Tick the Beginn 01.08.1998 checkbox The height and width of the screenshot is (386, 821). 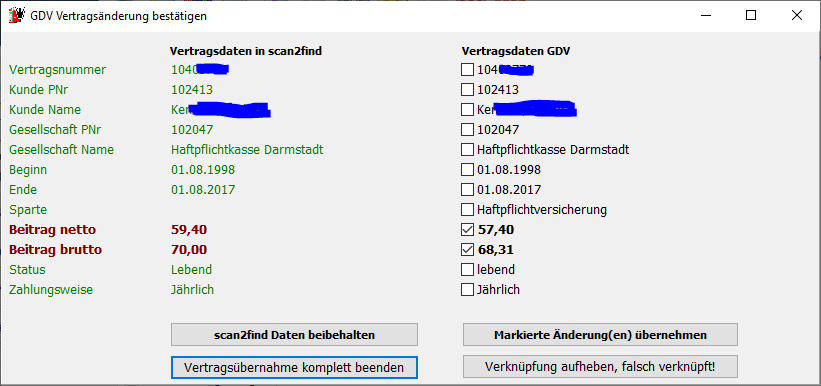click(x=467, y=170)
